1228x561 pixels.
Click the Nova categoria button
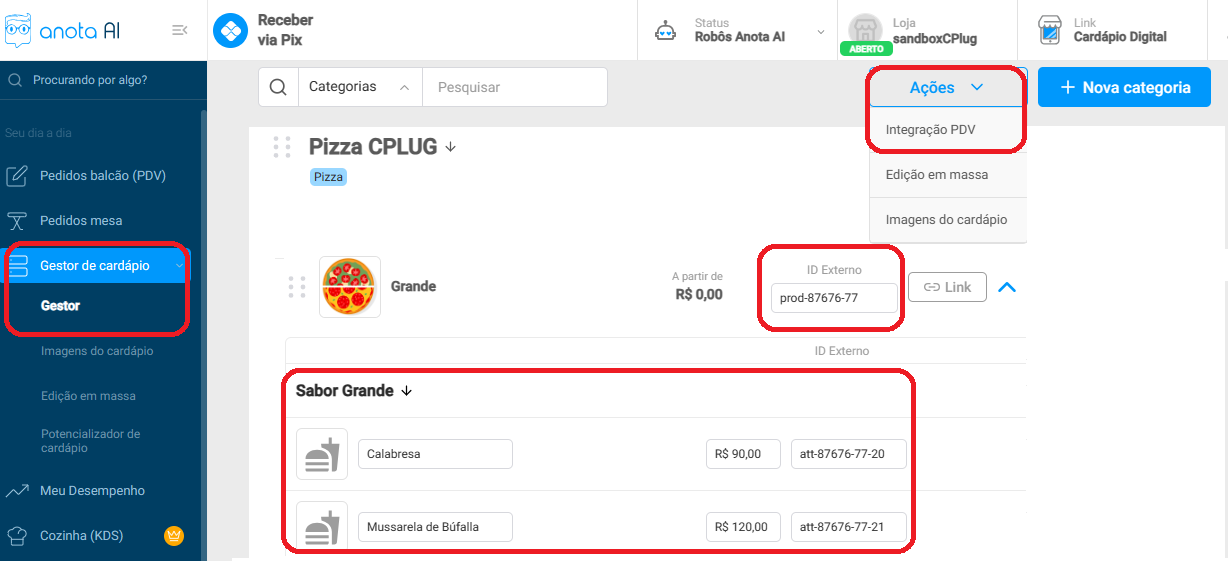[x=1125, y=88]
